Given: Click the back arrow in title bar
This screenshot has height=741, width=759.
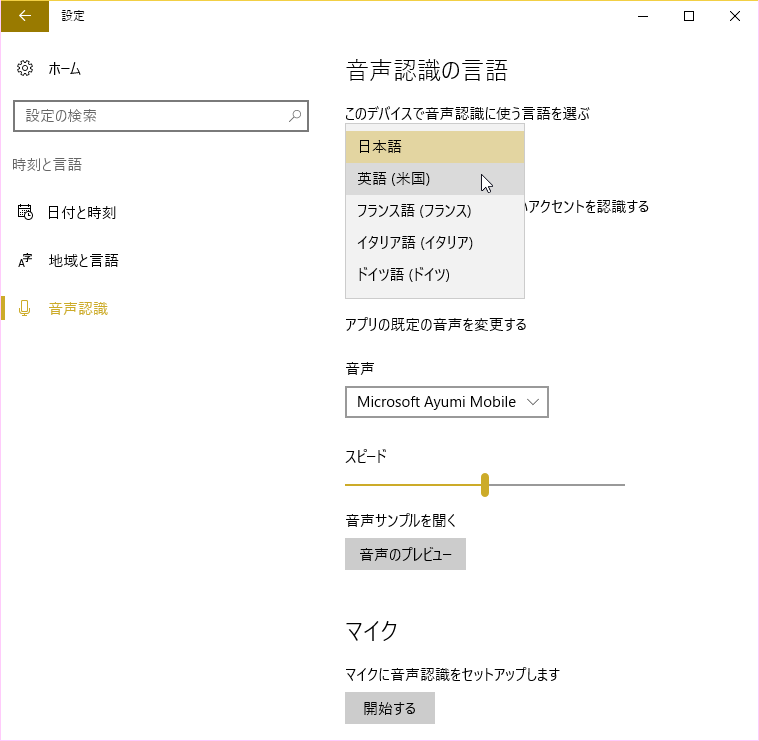Looking at the screenshot, I should [25, 16].
